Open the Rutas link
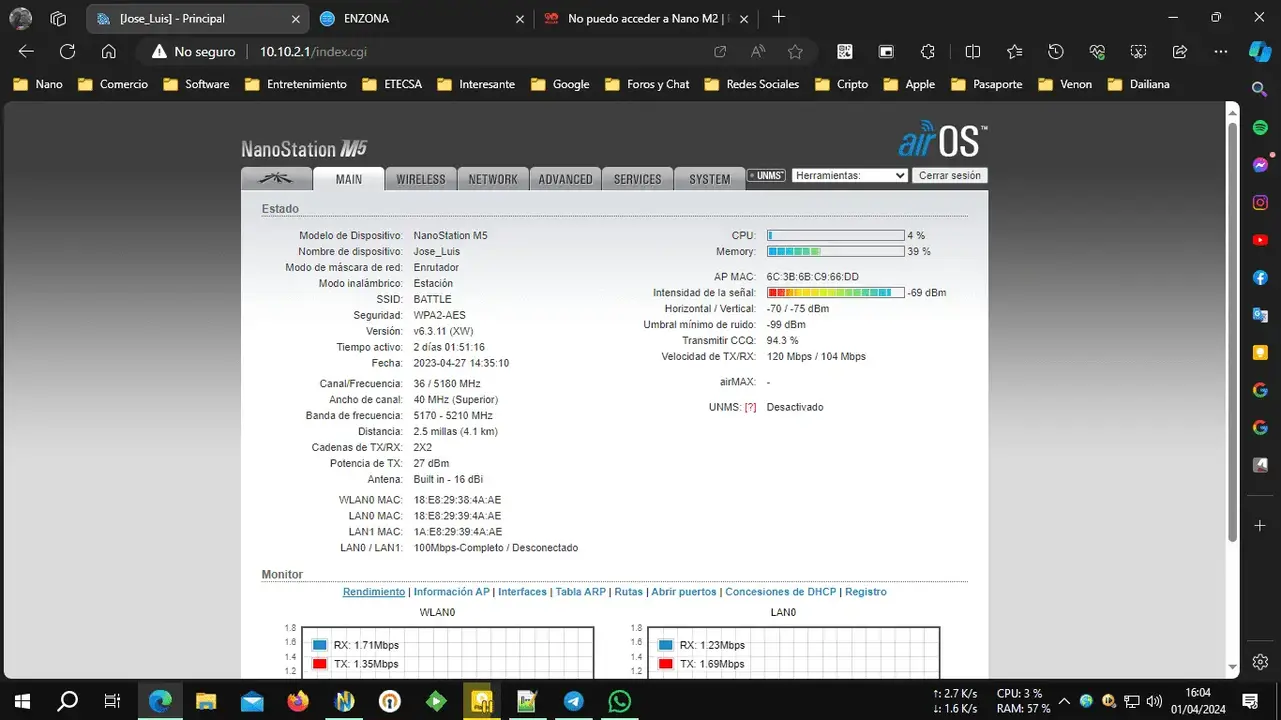1281x720 pixels. pyautogui.click(x=628, y=592)
